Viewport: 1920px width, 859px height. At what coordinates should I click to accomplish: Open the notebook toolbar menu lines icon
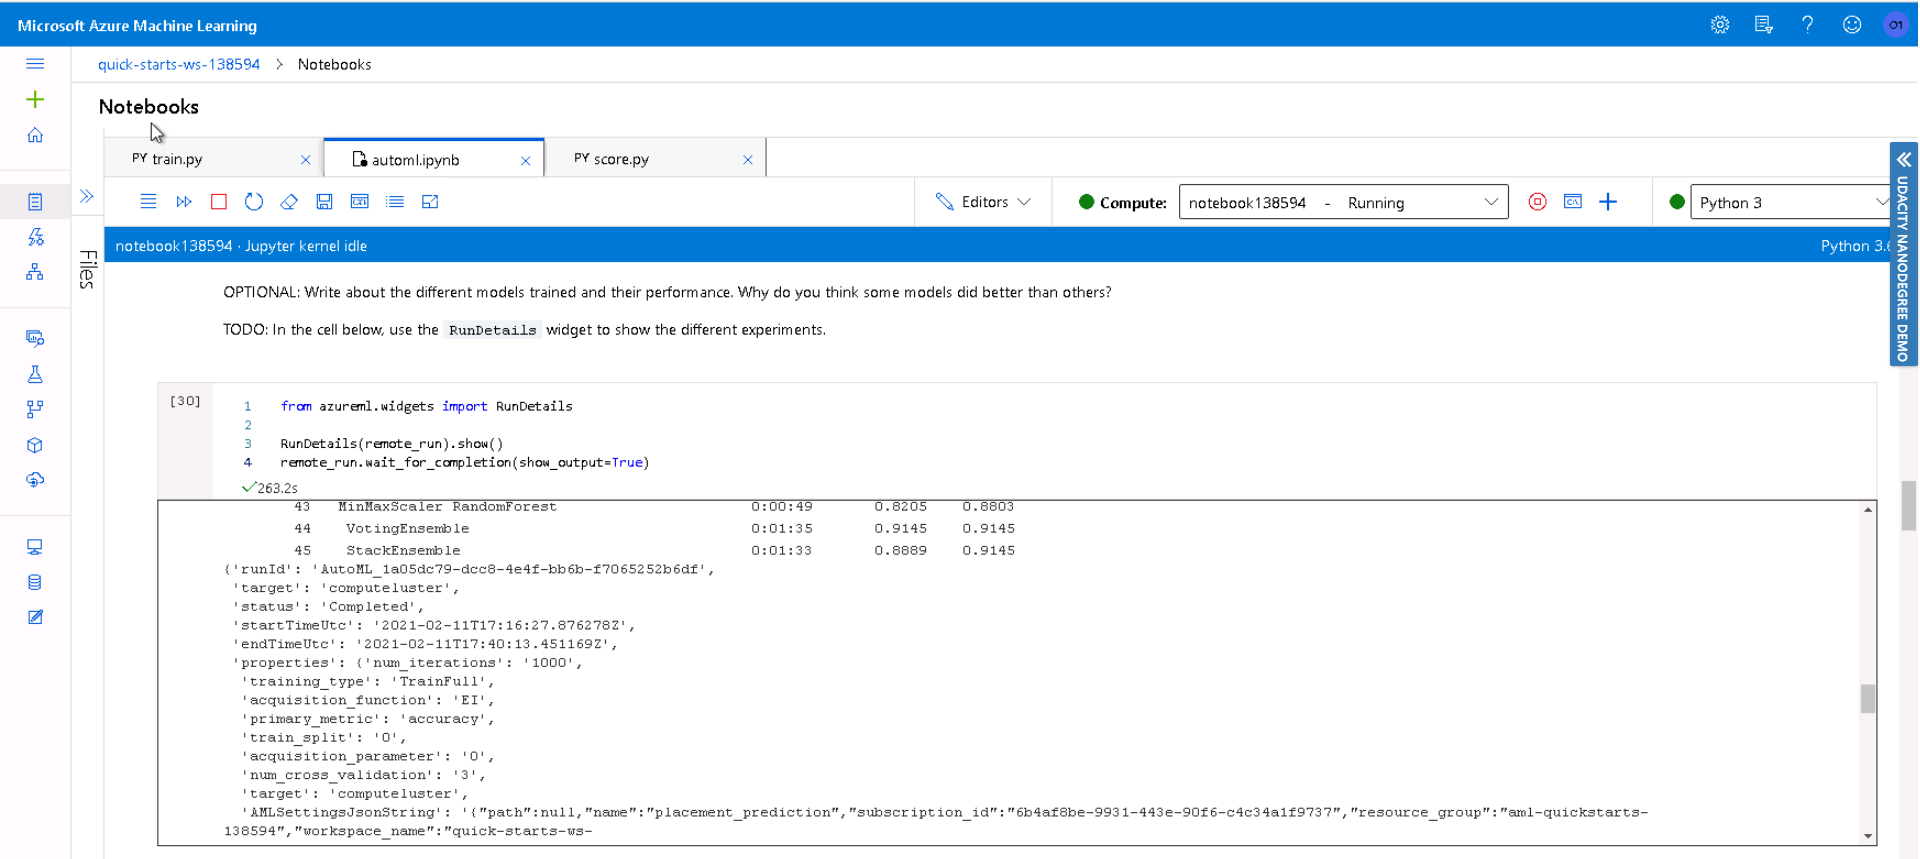(148, 202)
